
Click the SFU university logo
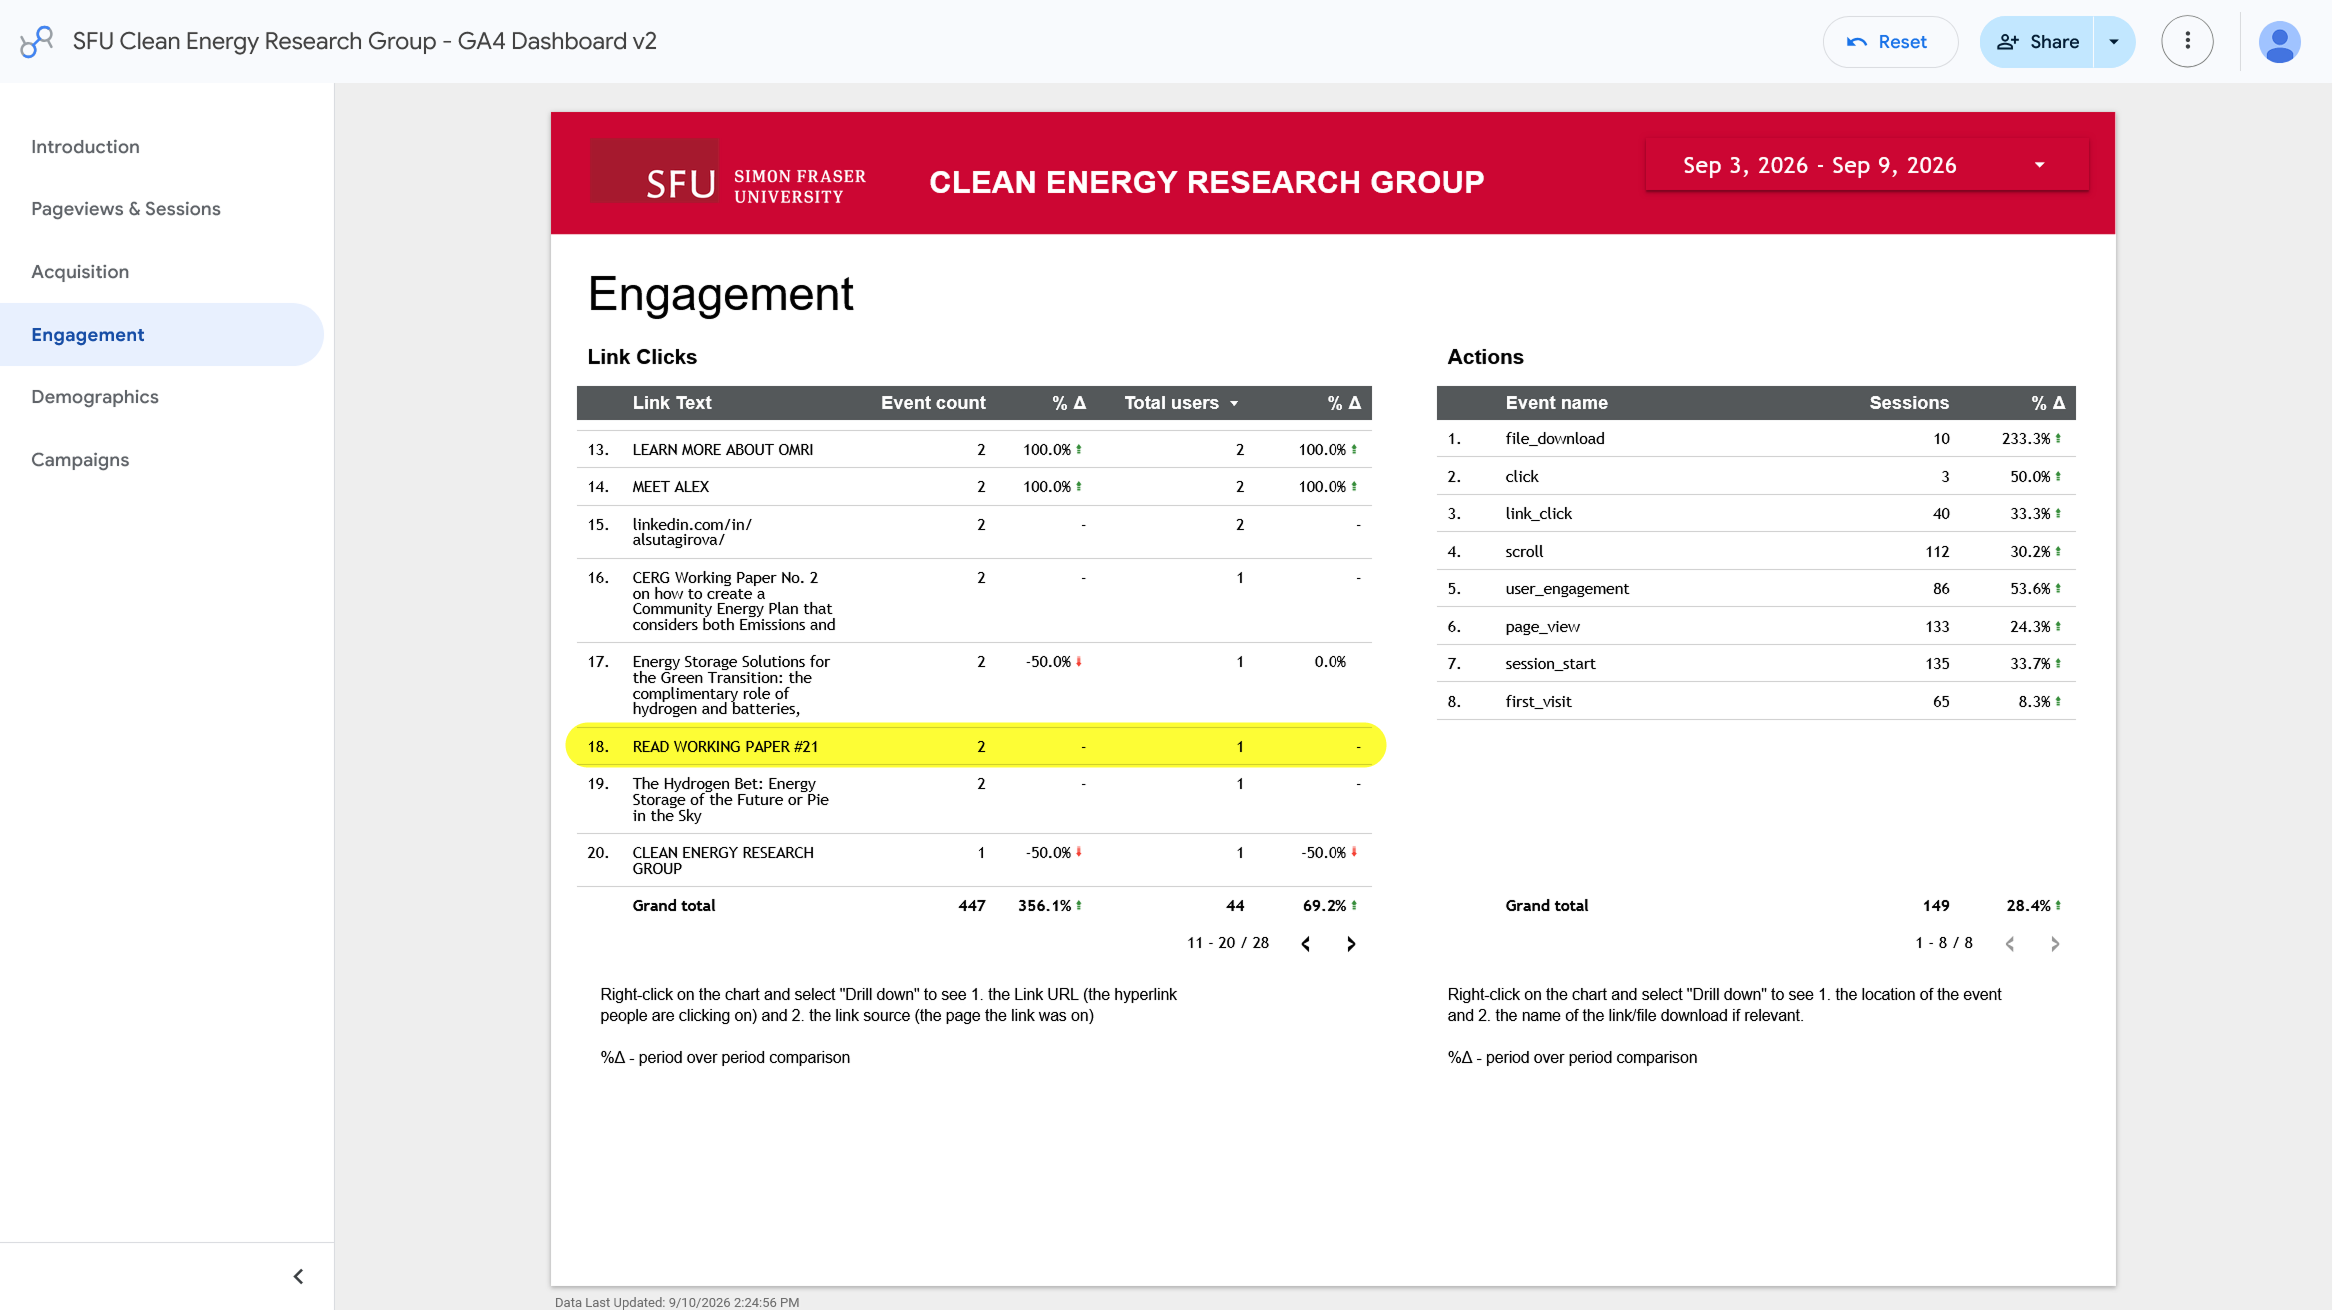pos(728,171)
